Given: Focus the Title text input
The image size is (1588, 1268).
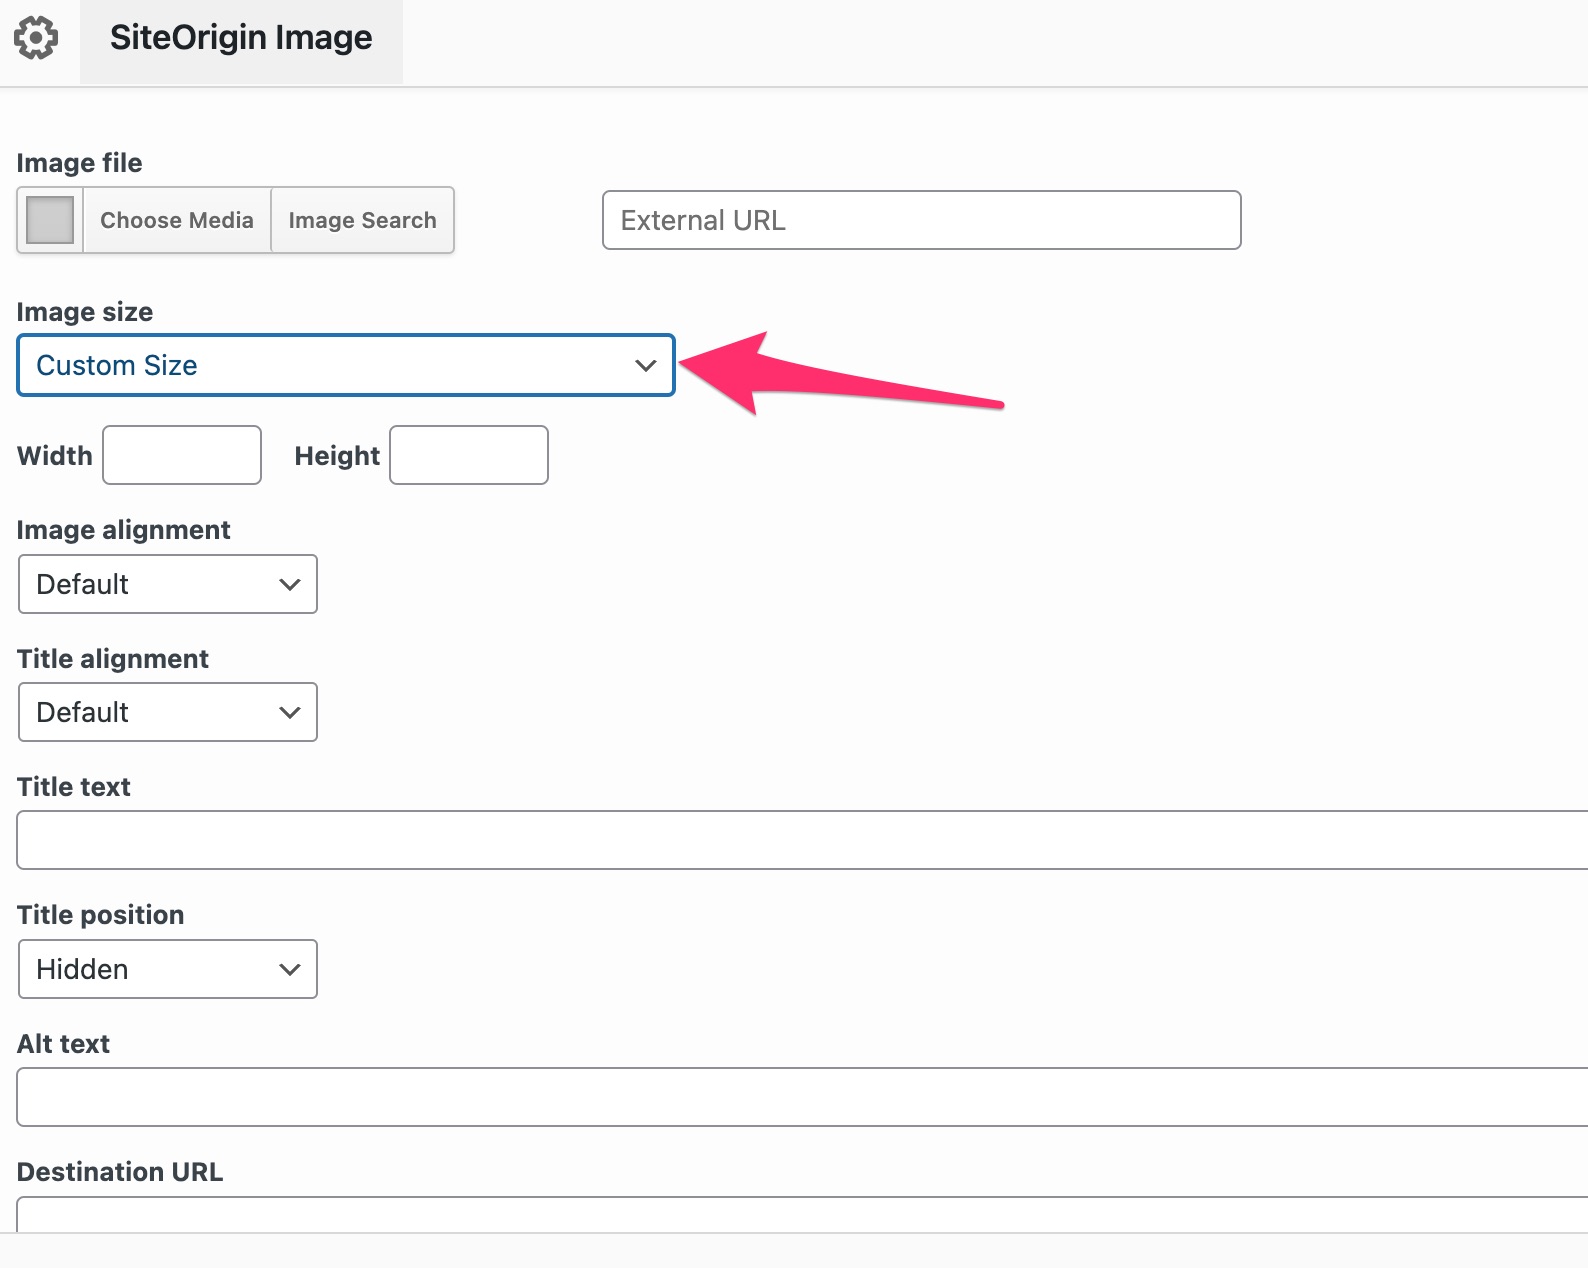Looking at the screenshot, I should [x=802, y=840].
